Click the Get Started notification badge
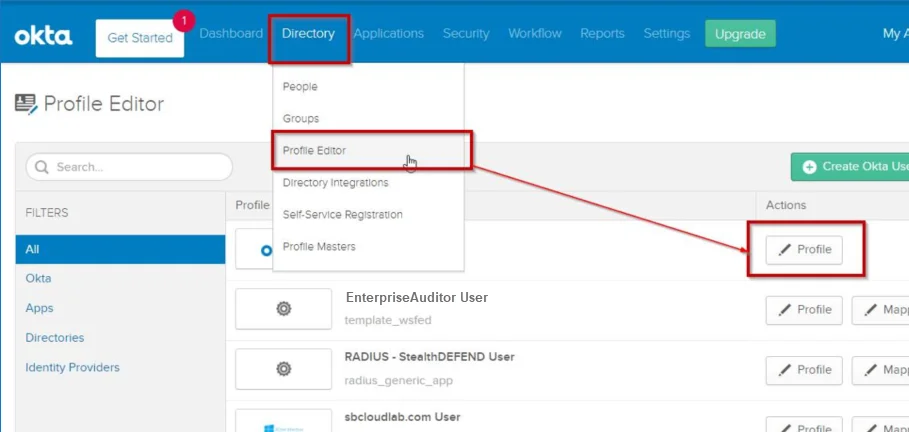This screenshot has width=909, height=432. (184, 21)
